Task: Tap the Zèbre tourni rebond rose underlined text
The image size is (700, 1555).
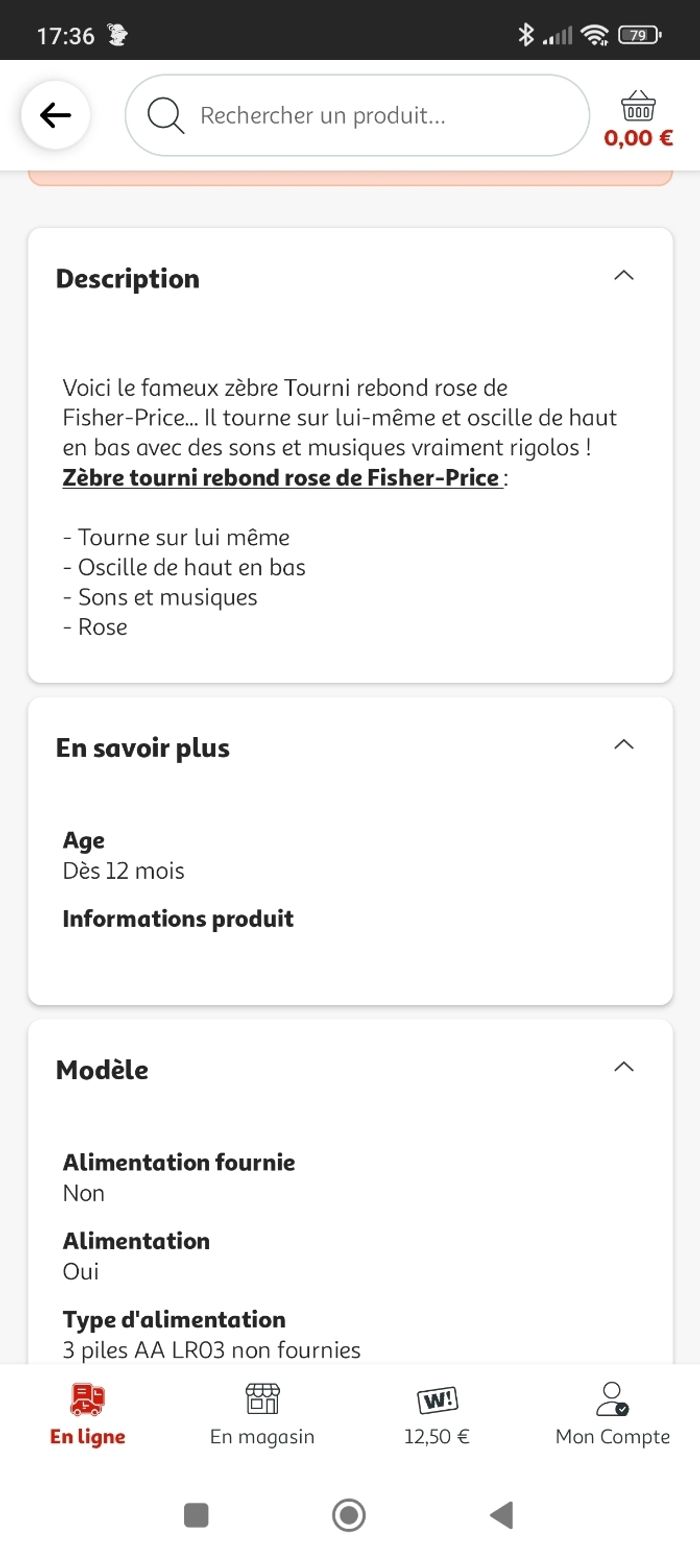Action: (281, 478)
